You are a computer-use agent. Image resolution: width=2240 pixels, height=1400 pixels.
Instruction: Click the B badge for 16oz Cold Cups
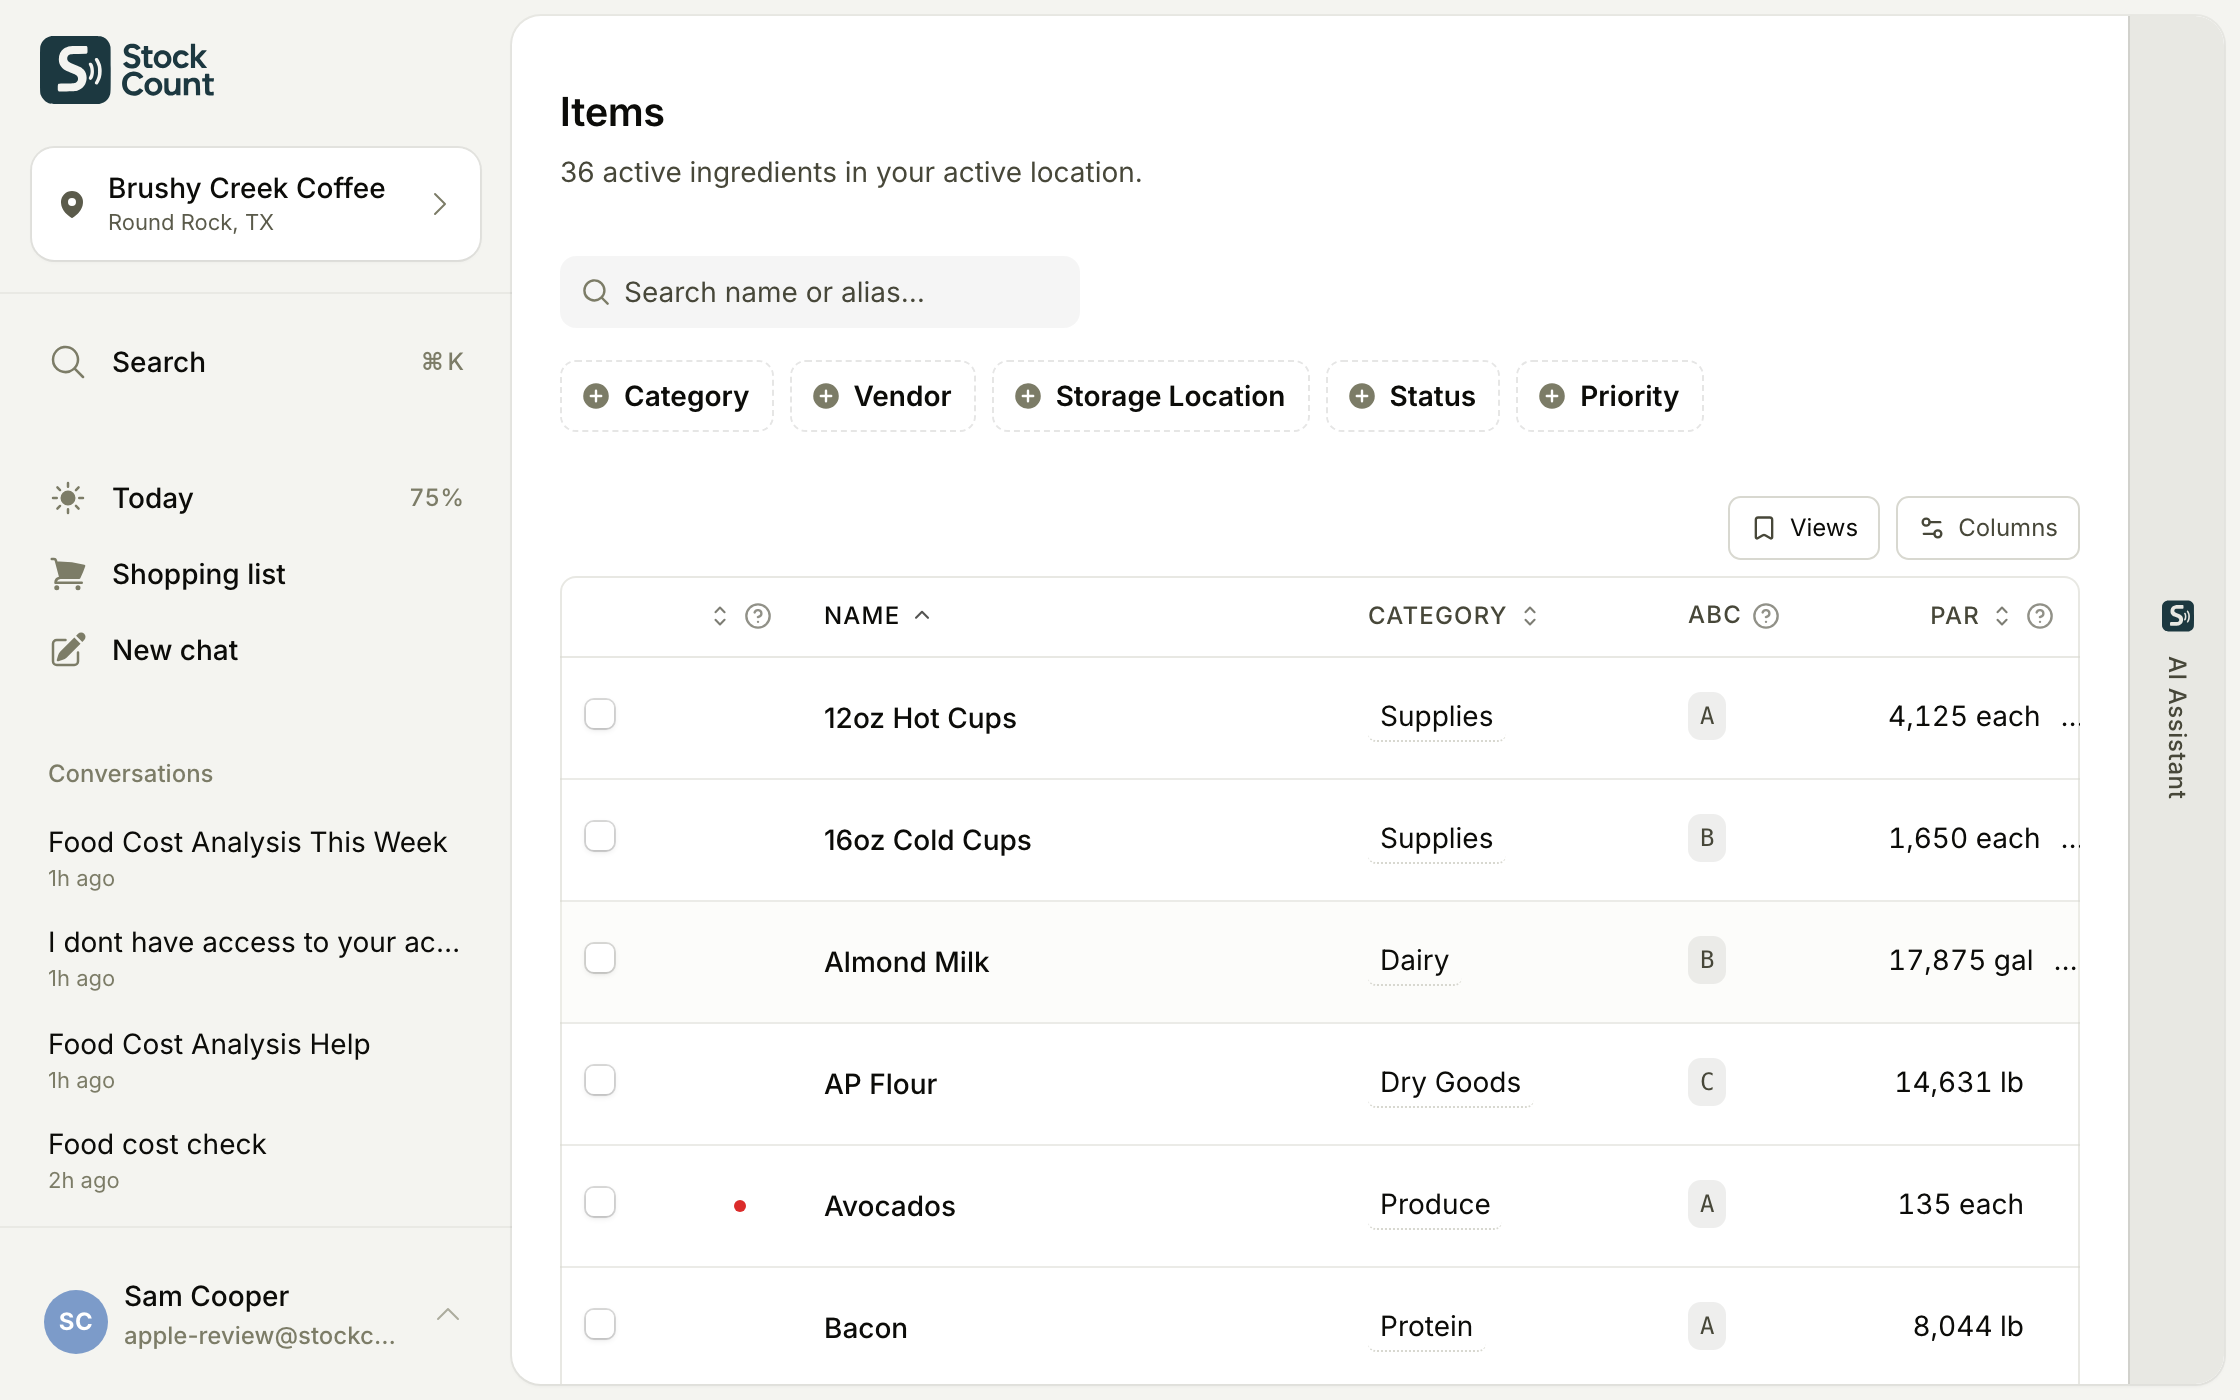point(1707,838)
